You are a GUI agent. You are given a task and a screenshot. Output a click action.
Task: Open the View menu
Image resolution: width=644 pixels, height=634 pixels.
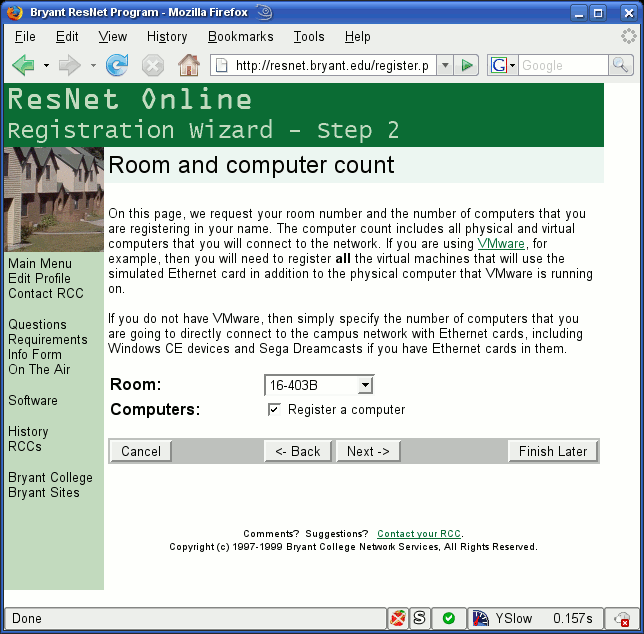click(113, 37)
